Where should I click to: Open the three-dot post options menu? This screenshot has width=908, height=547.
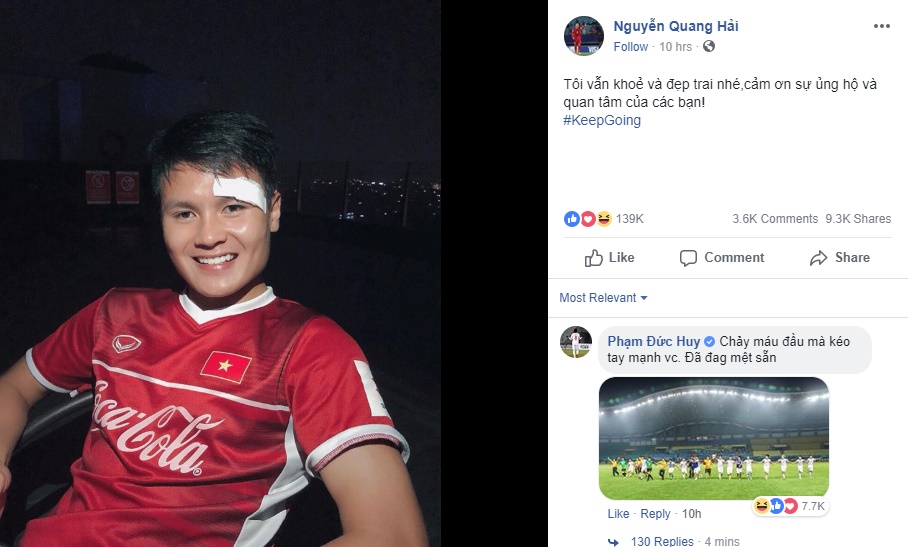[881, 26]
